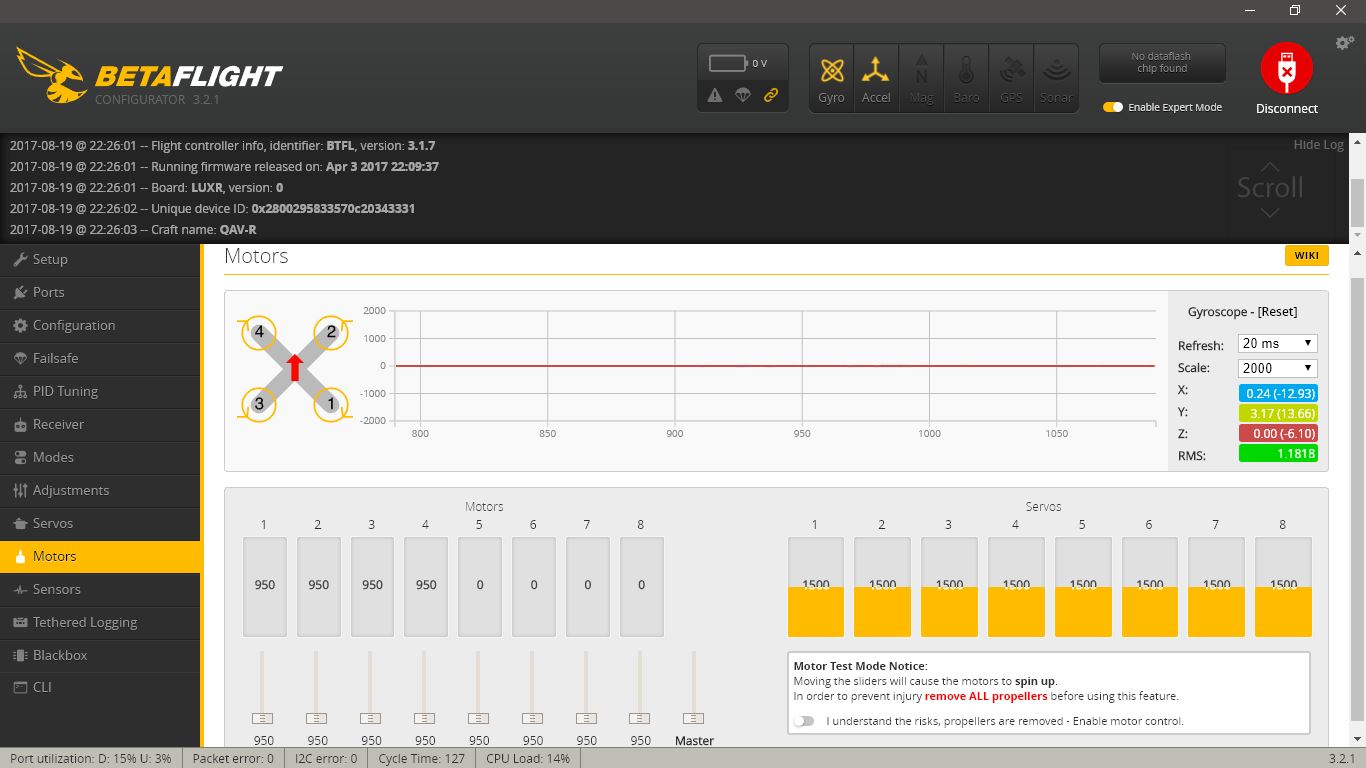Open the Scale dropdown
Screen dimensions: 1366x768
1277,368
